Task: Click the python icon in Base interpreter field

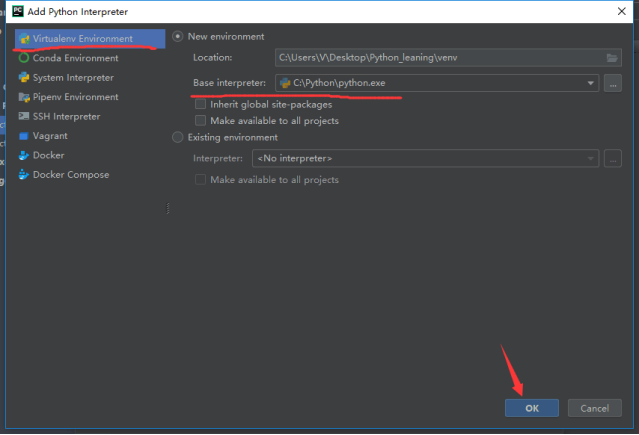Action: 285,83
